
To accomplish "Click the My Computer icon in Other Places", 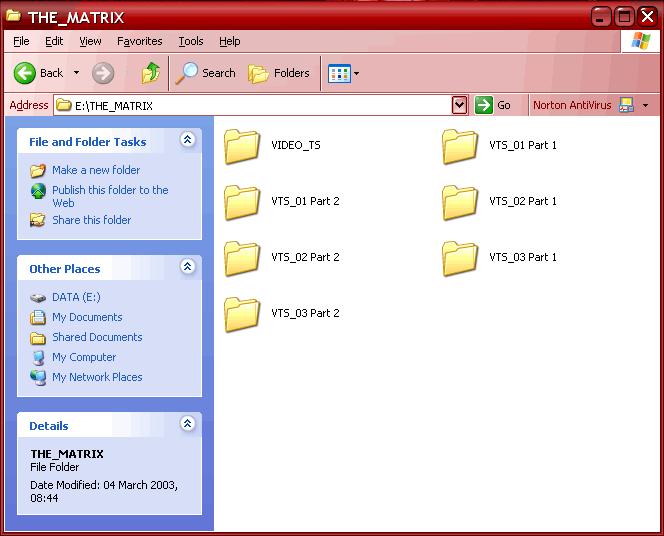I will point(38,358).
